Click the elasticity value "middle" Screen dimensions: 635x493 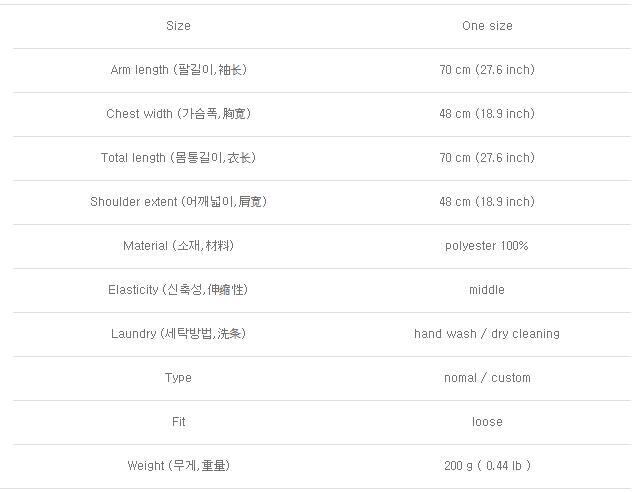[x=487, y=290]
